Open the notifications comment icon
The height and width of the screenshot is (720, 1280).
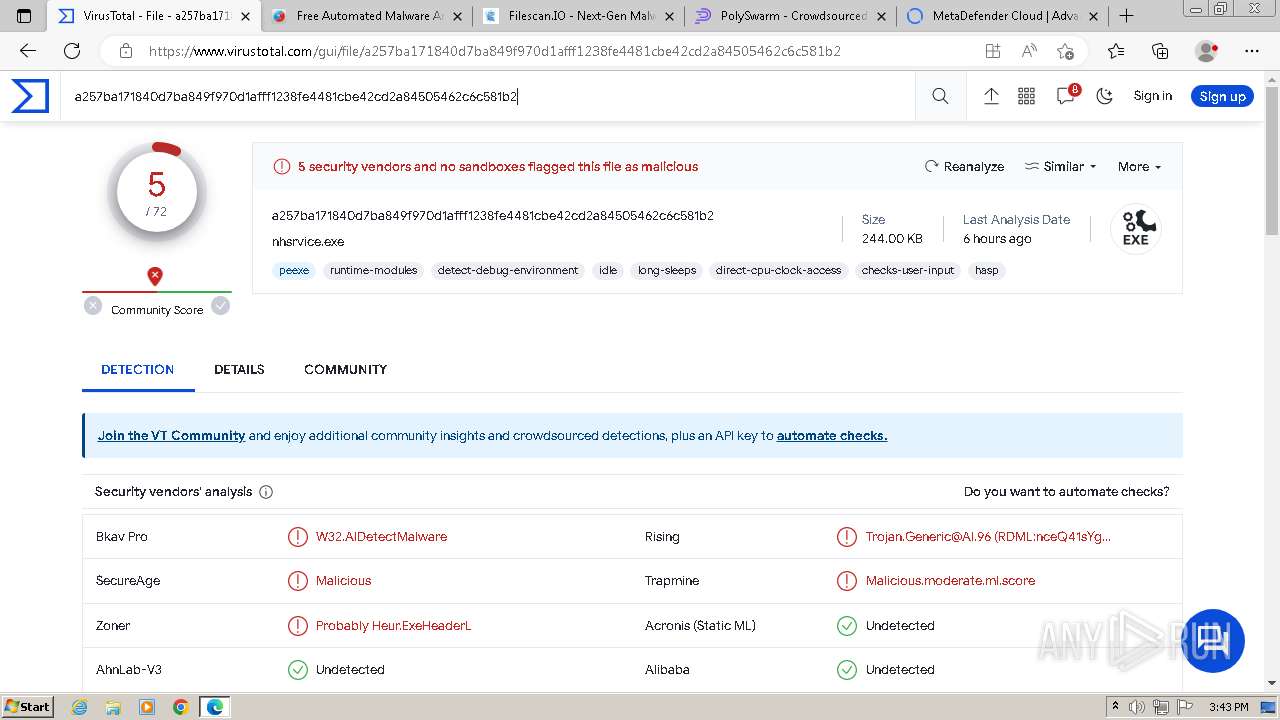coord(1066,95)
